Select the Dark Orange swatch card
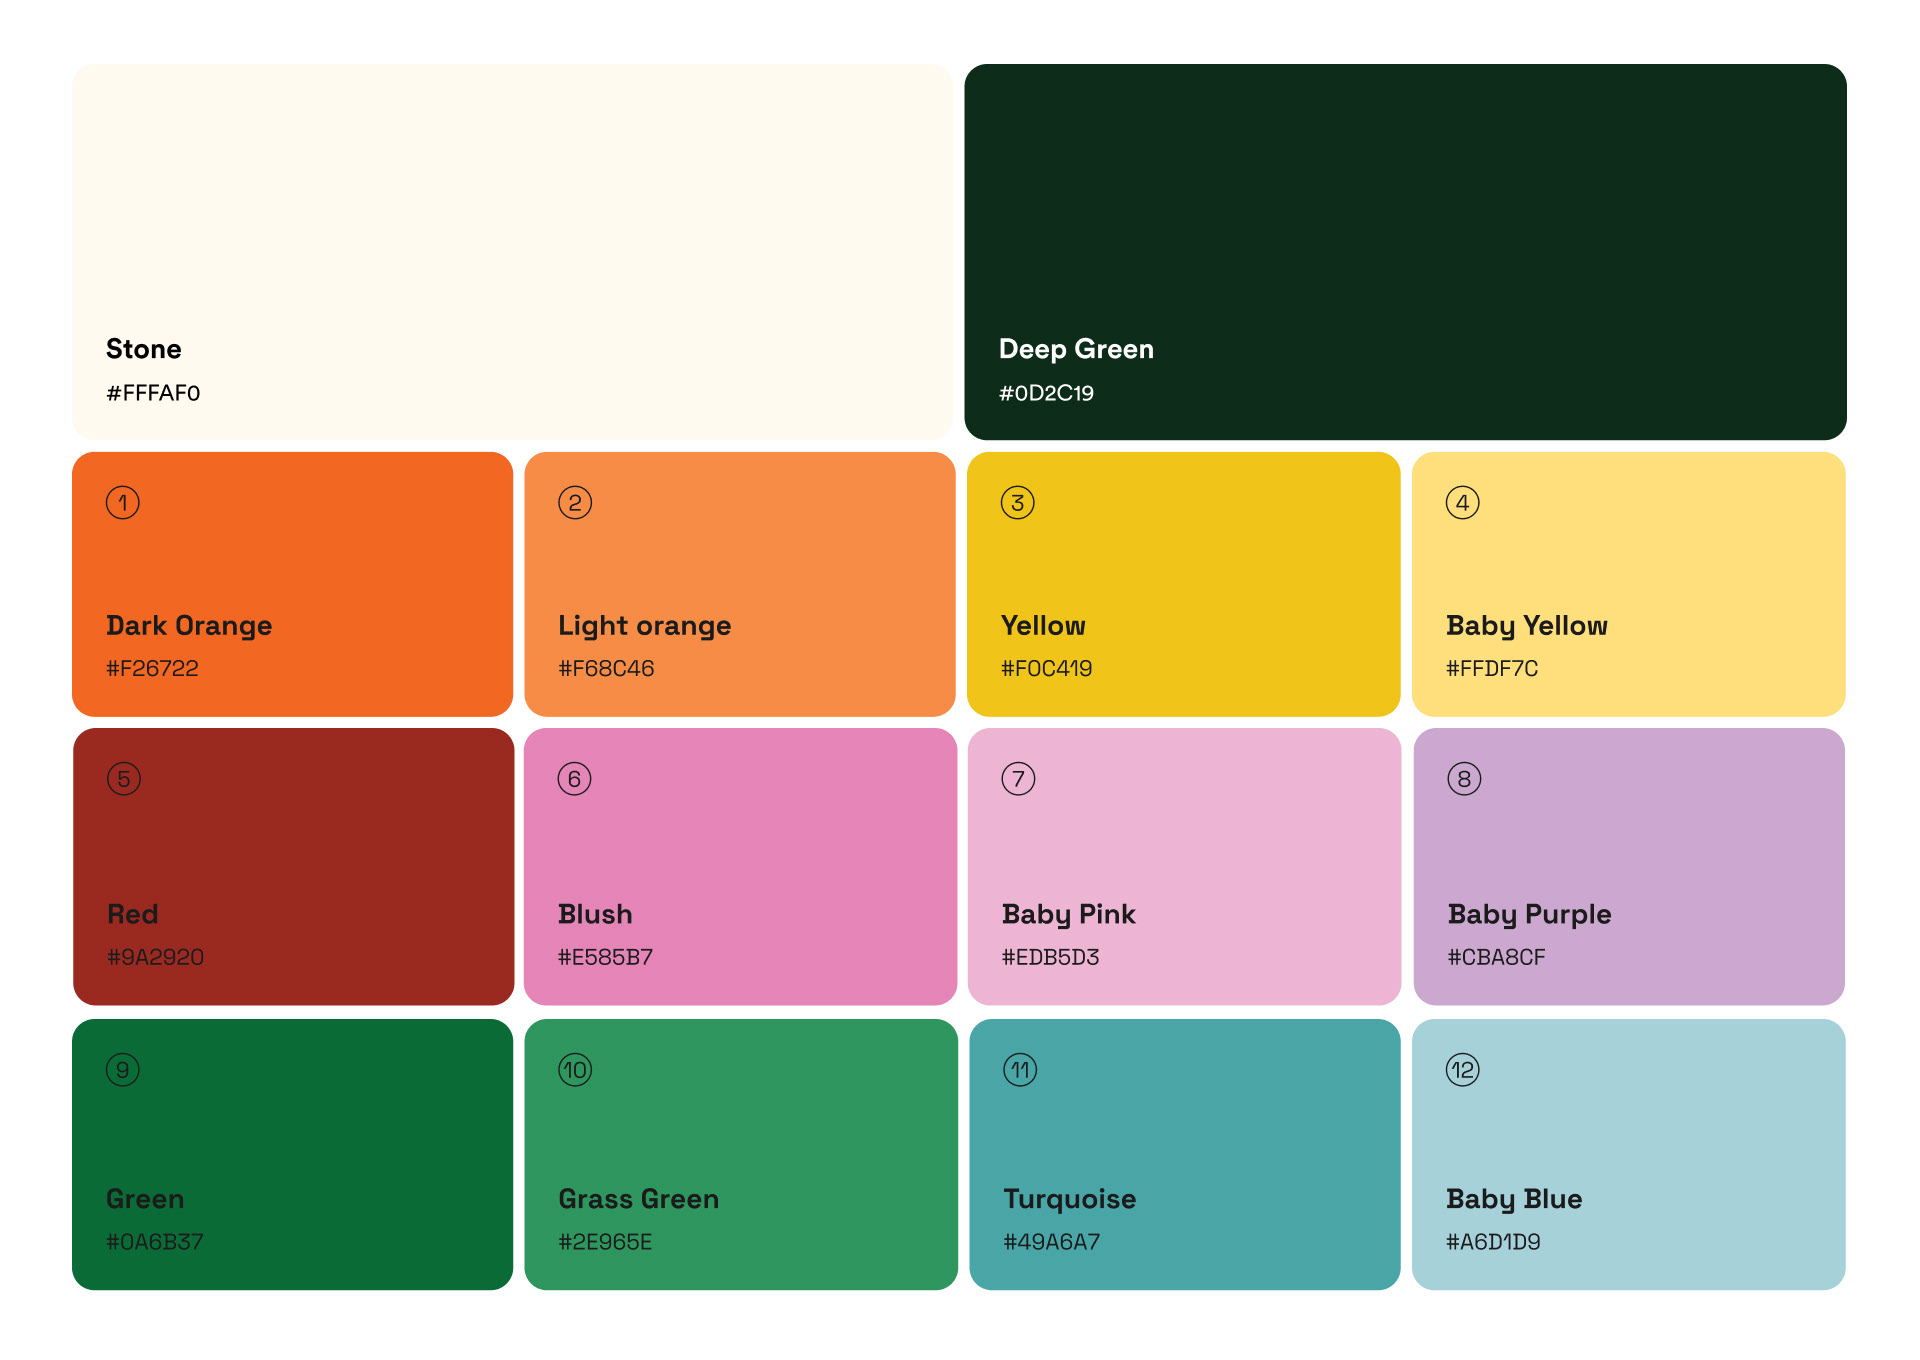Image resolution: width=1920 pixels, height=1360 pixels. tap(292, 584)
